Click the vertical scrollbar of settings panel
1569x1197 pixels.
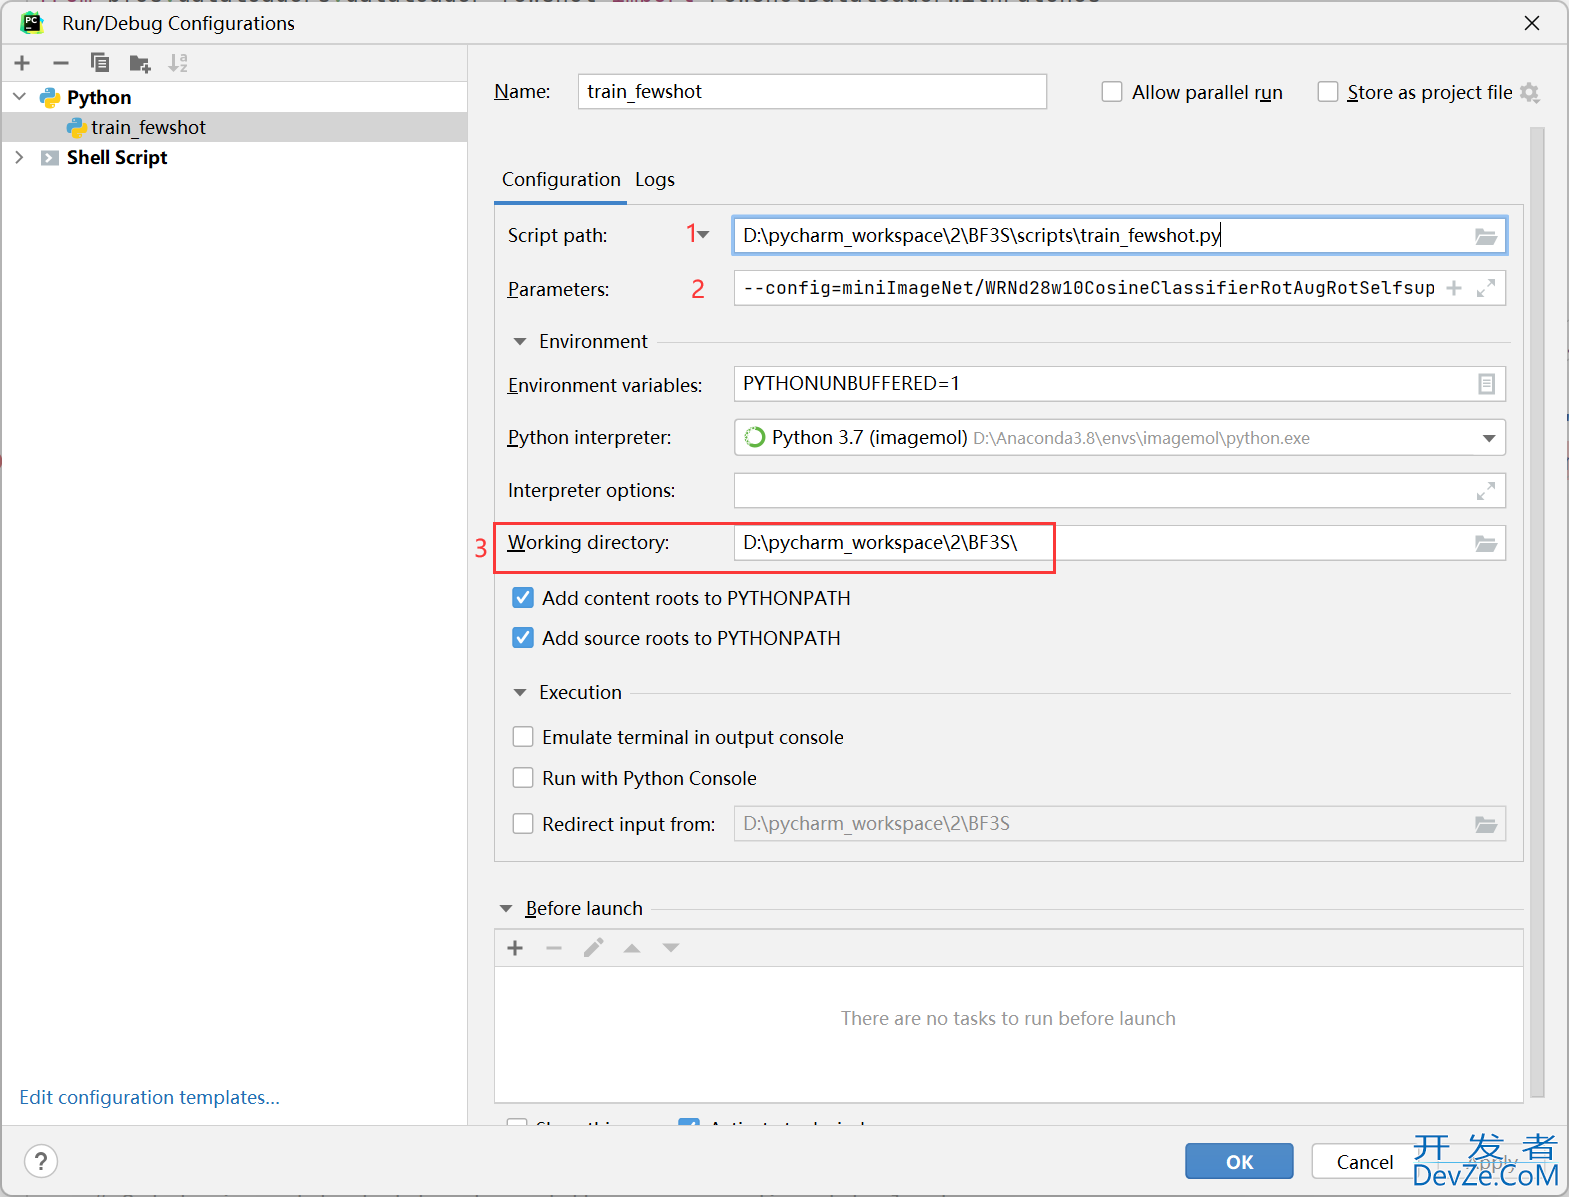point(1537,610)
